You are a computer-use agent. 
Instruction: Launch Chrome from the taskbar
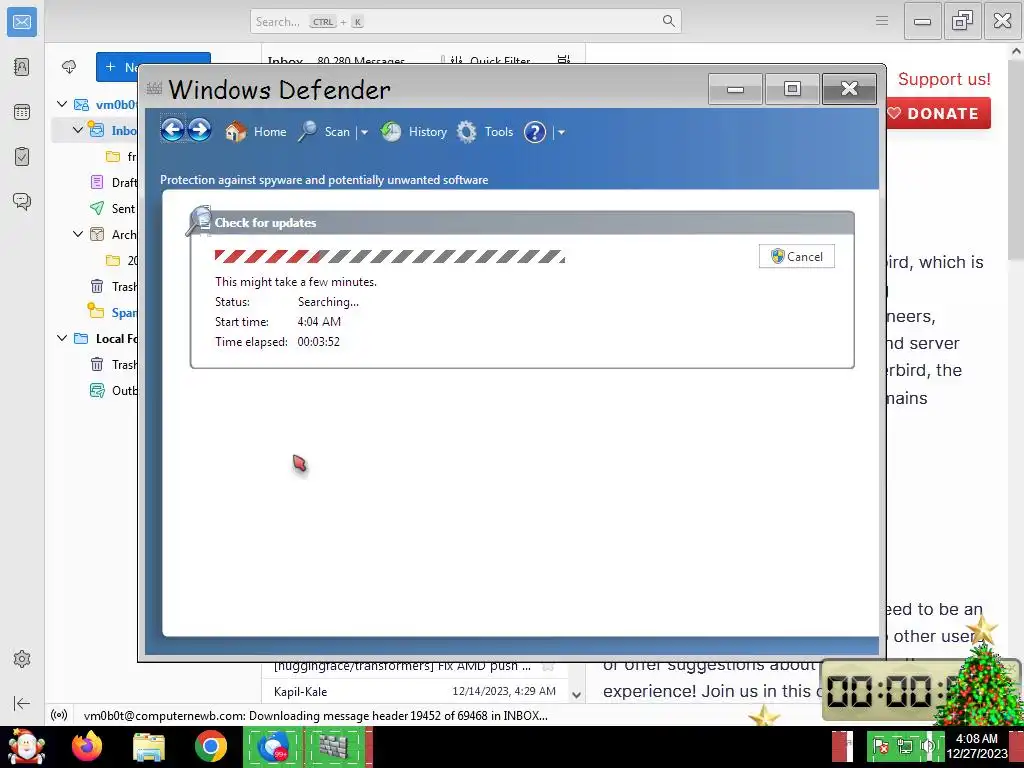(x=210, y=746)
